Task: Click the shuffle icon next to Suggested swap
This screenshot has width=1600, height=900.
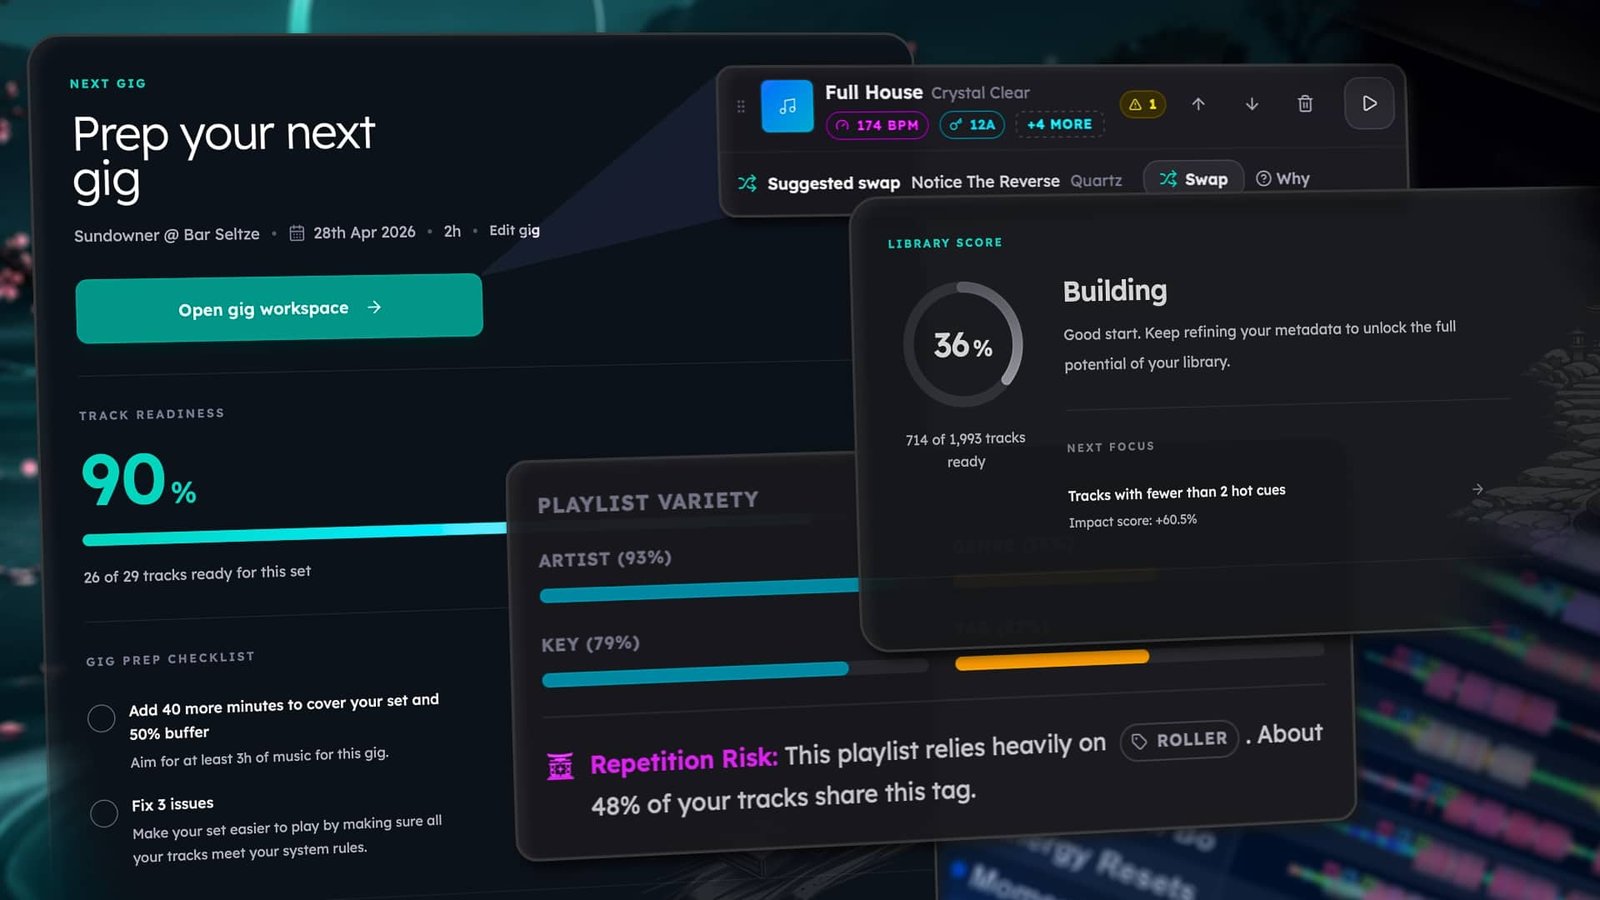Action: click(x=747, y=183)
